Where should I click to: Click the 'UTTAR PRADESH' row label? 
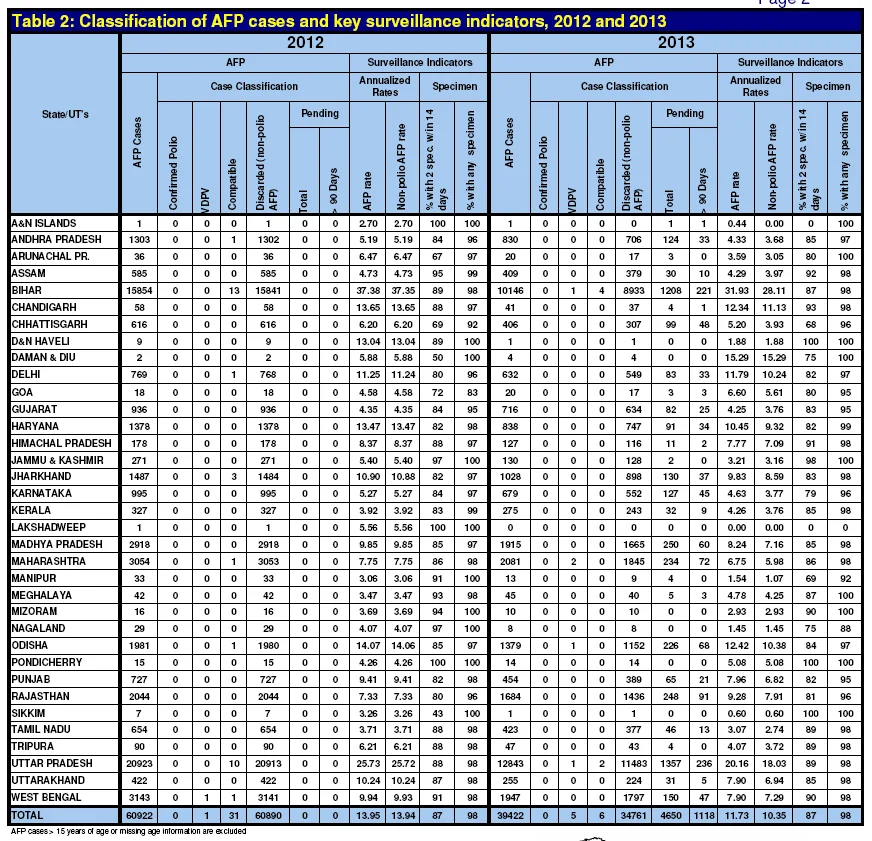(x=52, y=764)
